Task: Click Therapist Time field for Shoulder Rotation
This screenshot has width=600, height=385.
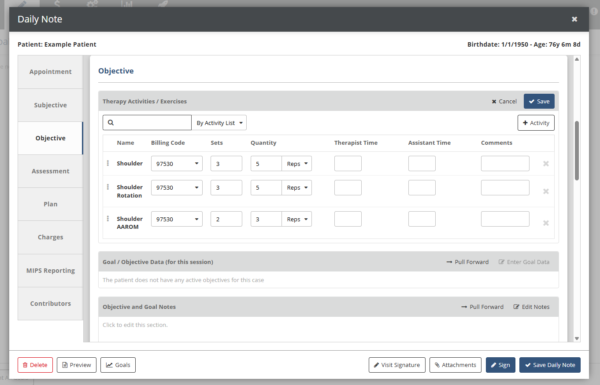Action: point(348,188)
